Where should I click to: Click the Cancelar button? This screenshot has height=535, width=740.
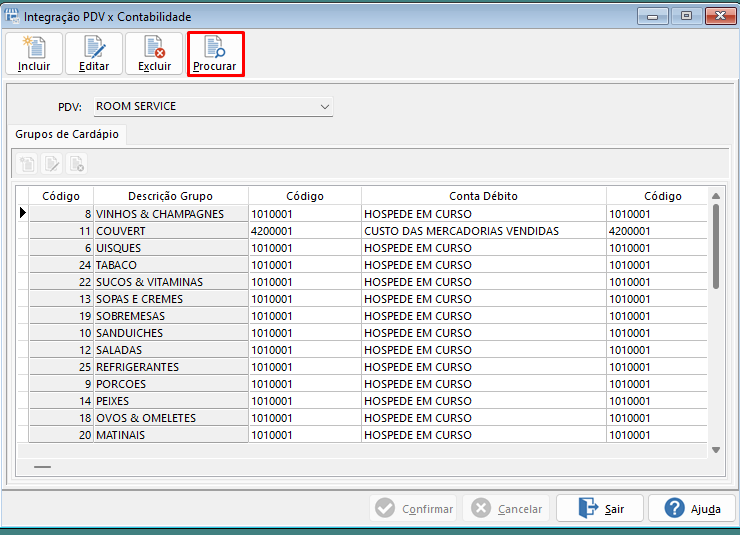506,509
